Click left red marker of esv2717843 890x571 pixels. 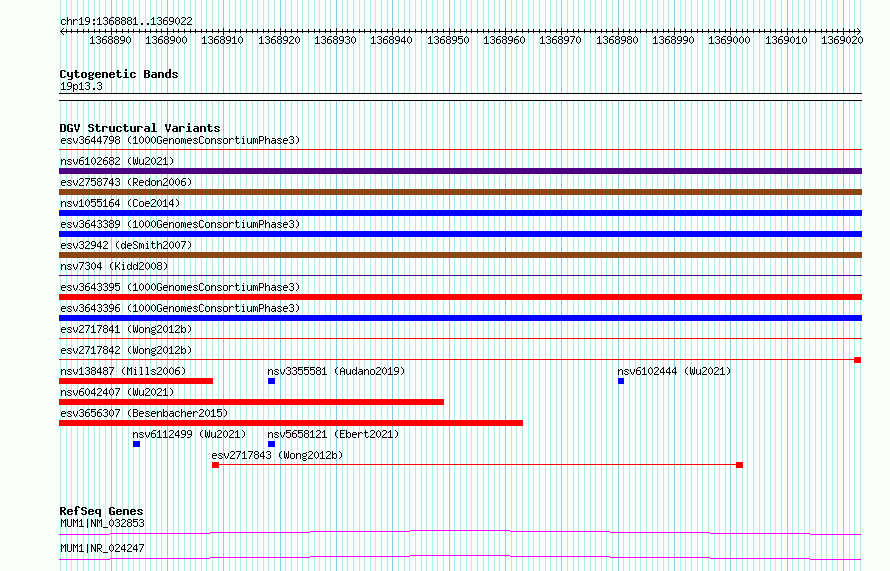point(215,465)
